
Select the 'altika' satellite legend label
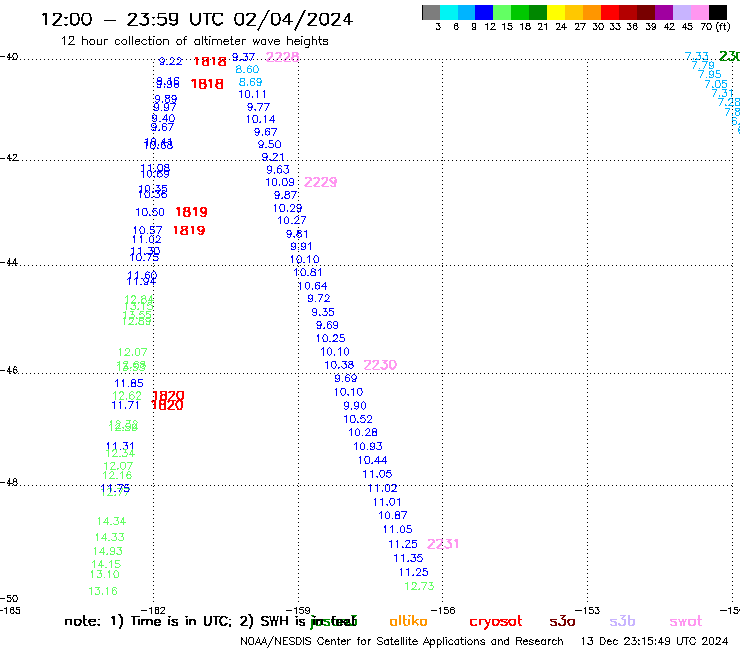point(408,621)
